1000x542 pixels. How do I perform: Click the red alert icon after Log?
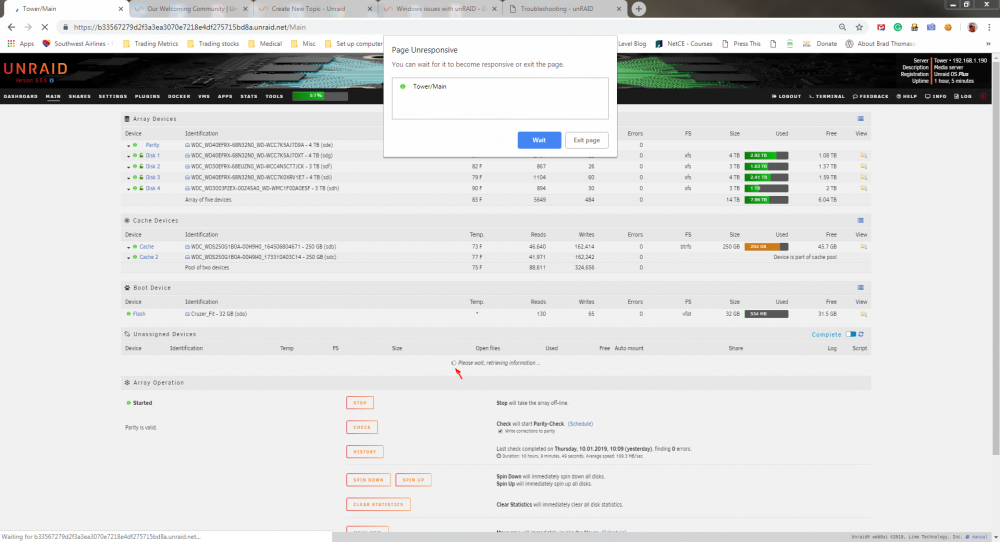pos(983,96)
